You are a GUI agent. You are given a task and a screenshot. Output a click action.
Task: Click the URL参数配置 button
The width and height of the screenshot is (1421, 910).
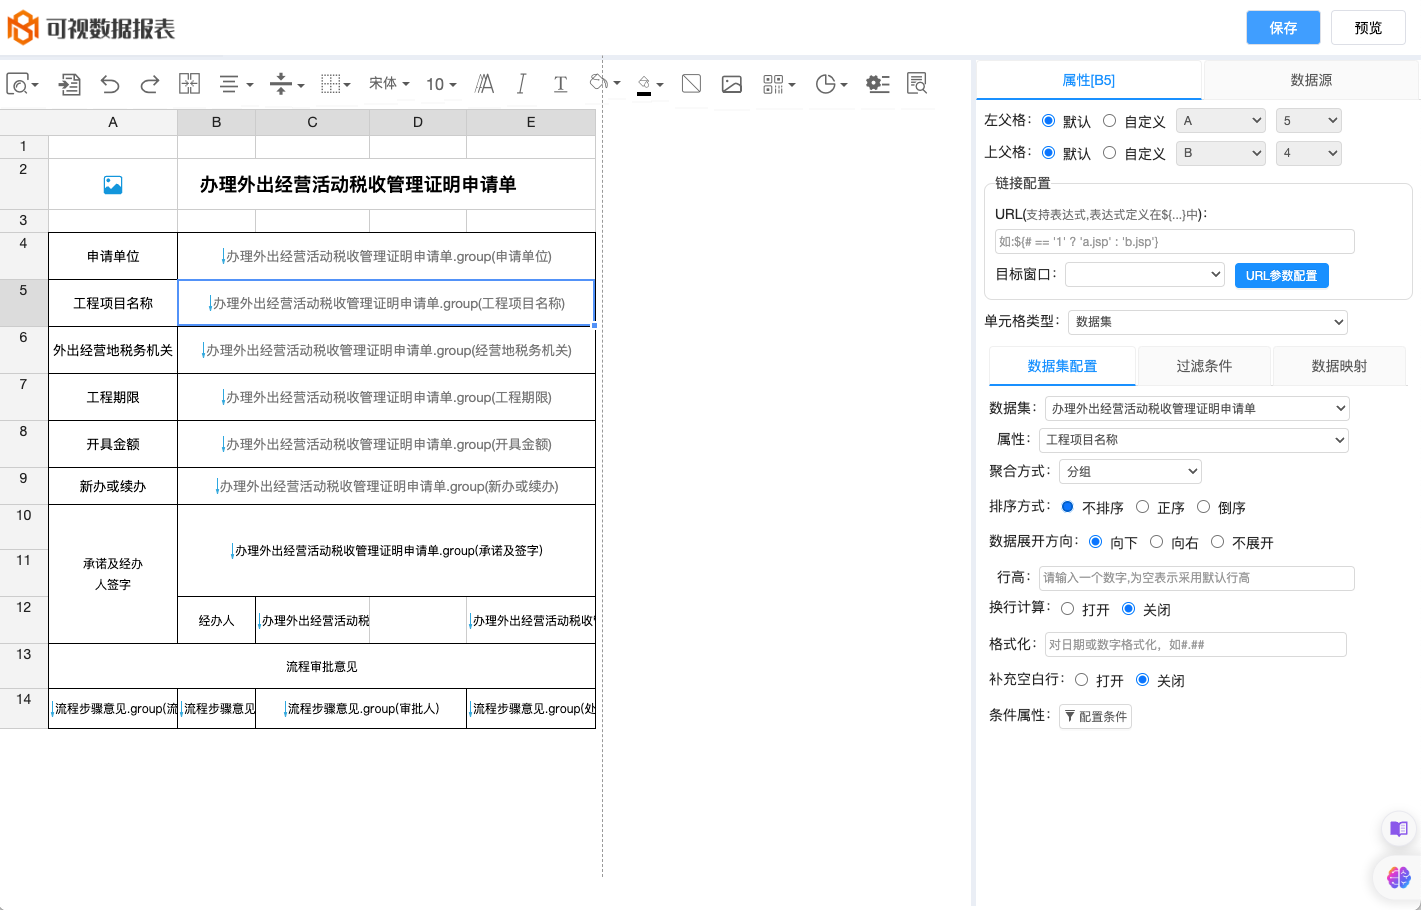tap(1282, 276)
